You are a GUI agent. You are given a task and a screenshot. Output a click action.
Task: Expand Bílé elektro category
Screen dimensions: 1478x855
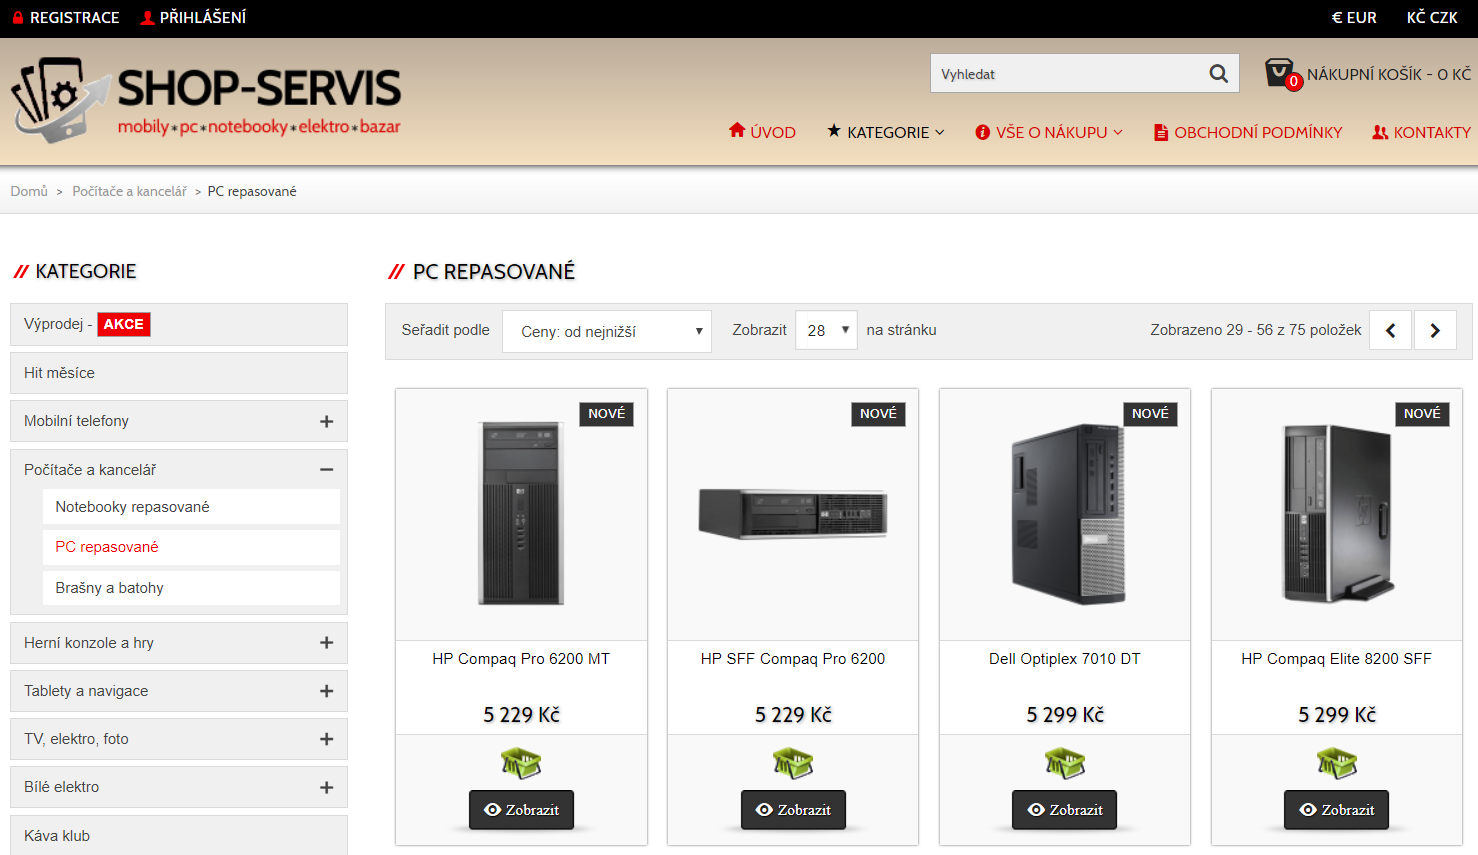coord(326,787)
